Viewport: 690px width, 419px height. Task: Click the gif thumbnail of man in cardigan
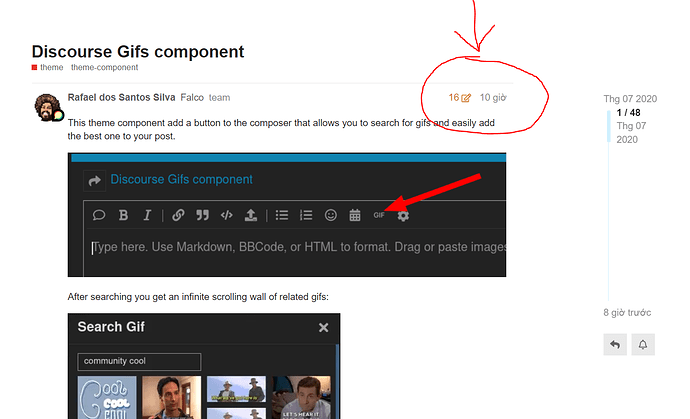172,397
